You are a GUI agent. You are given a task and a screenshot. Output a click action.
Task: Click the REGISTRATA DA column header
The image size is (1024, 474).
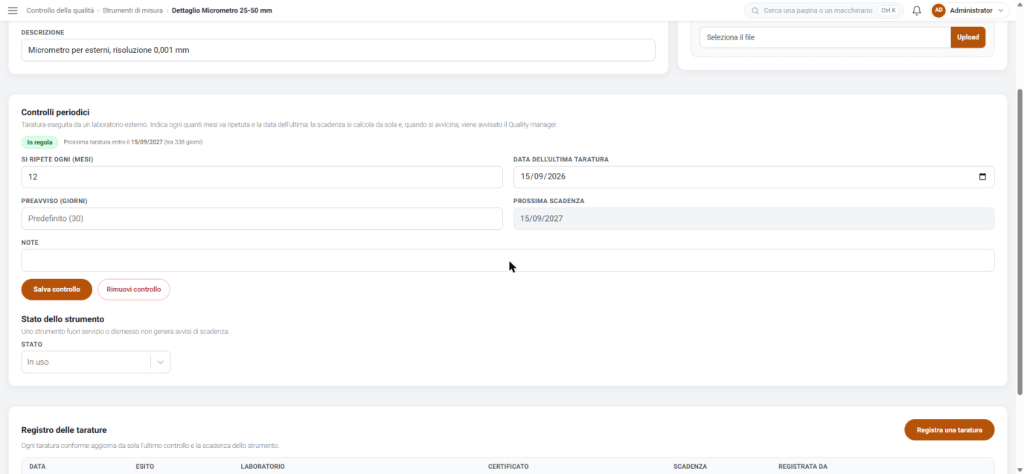click(803, 466)
